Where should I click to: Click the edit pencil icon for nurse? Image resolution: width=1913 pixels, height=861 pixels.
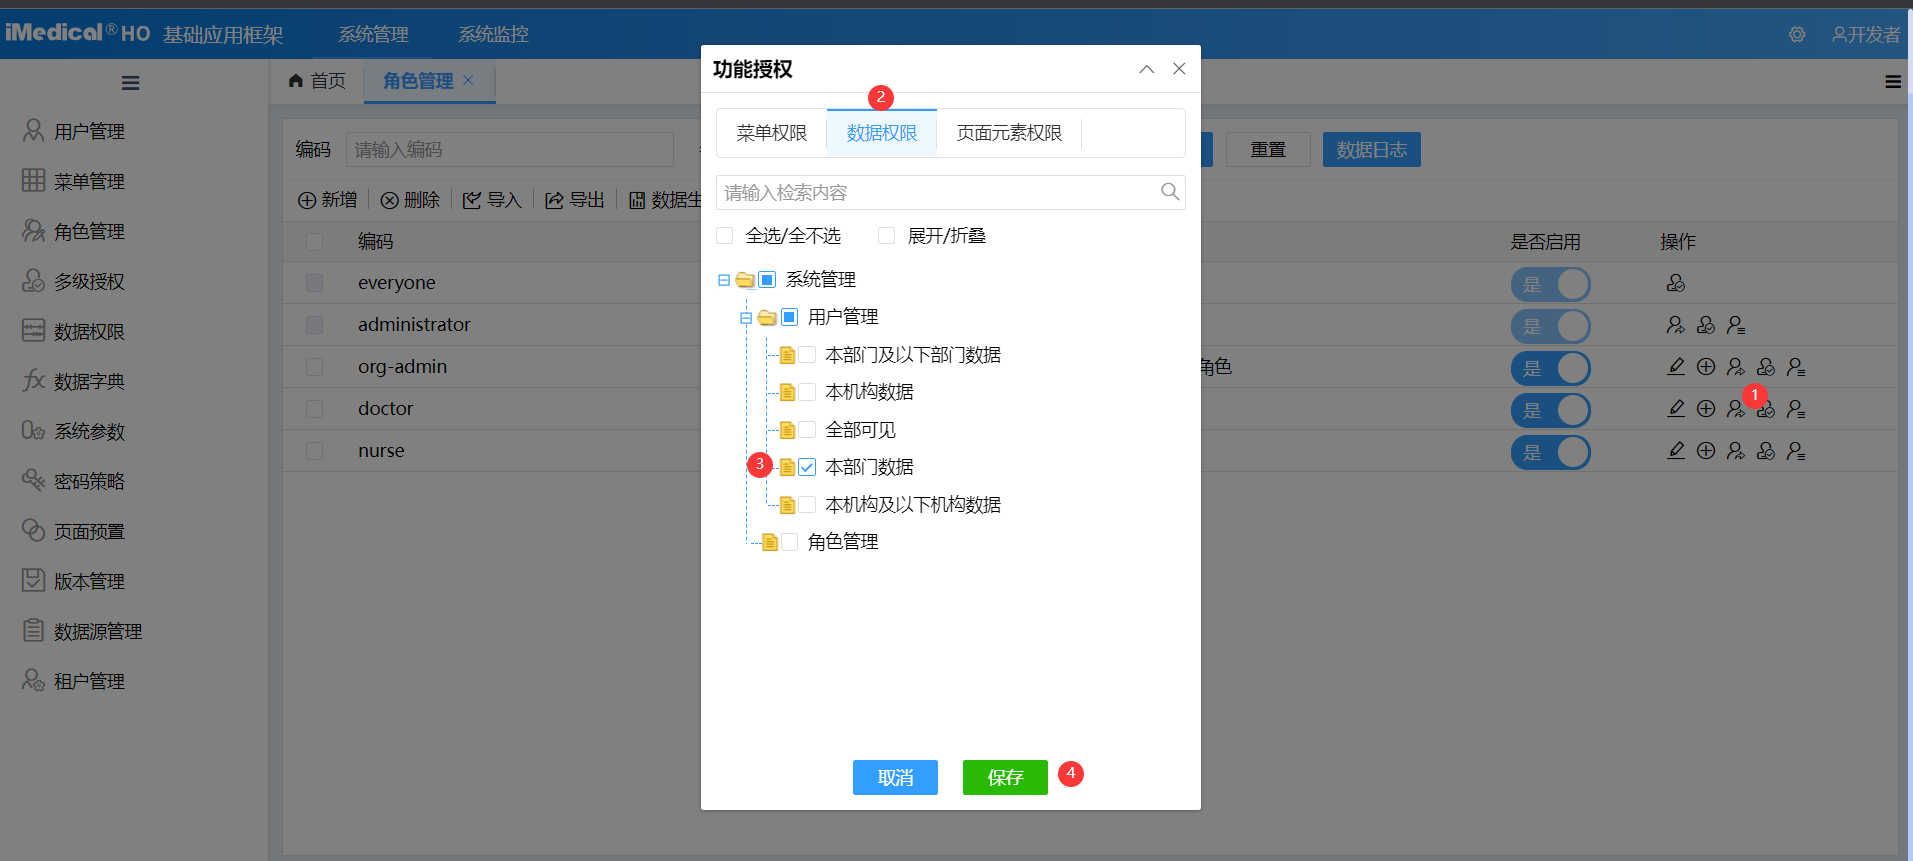coord(1676,451)
